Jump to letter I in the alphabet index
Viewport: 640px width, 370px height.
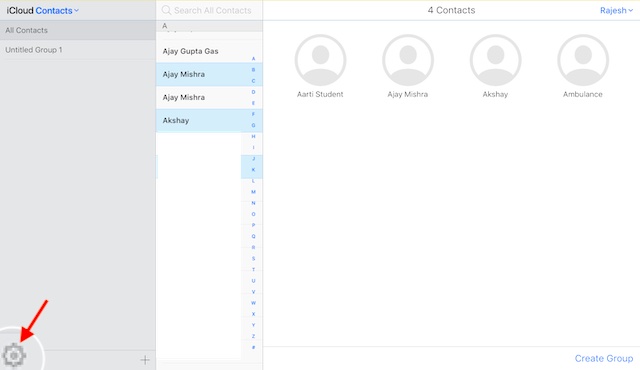[253, 148]
